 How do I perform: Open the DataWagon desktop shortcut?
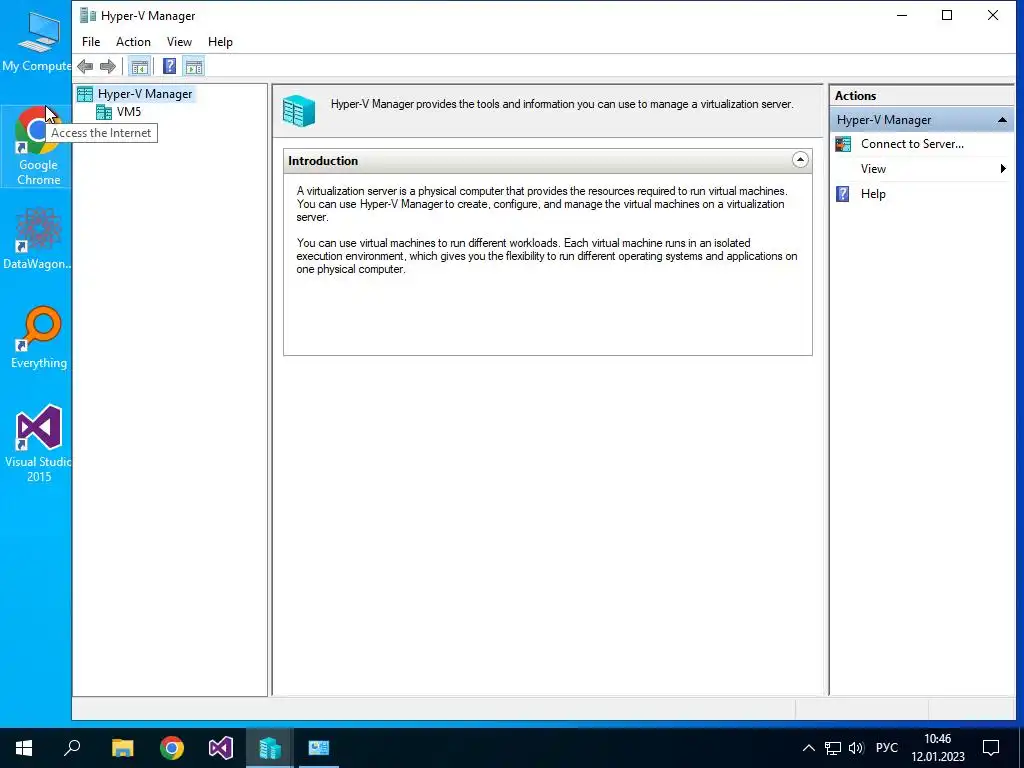pyautogui.click(x=37, y=239)
